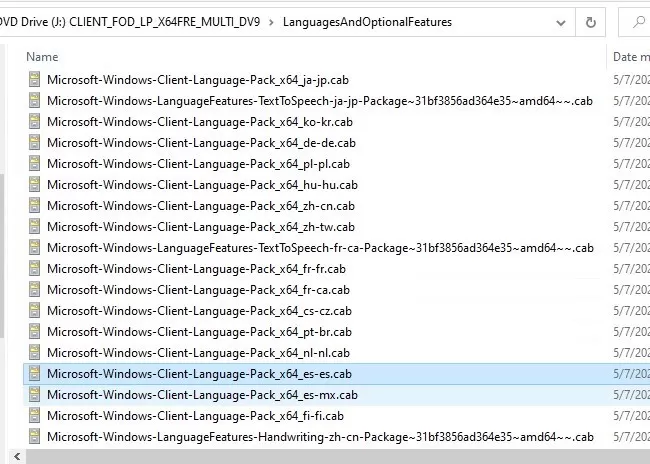Click the cab icon beside fr-ca Language Pack
Image resolution: width=650 pixels, height=464 pixels.
pos(34,290)
